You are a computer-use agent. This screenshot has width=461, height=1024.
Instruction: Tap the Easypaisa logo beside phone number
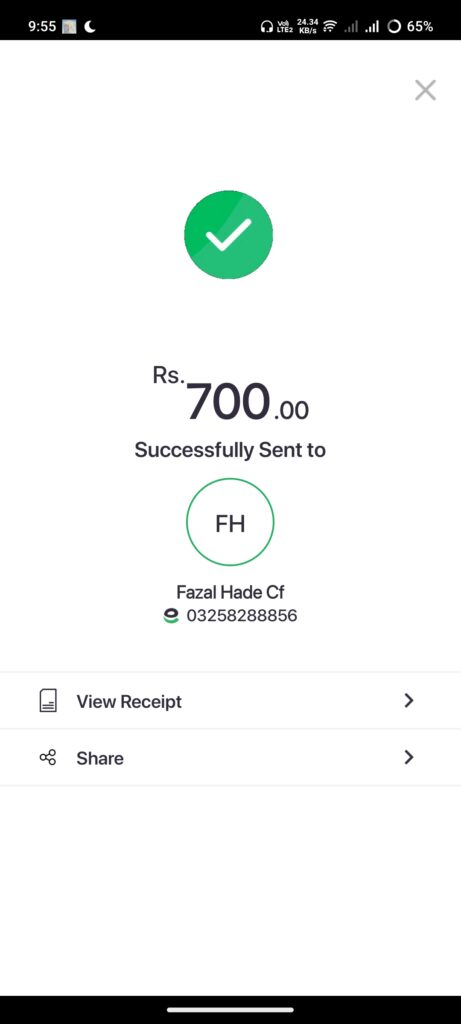click(x=171, y=616)
